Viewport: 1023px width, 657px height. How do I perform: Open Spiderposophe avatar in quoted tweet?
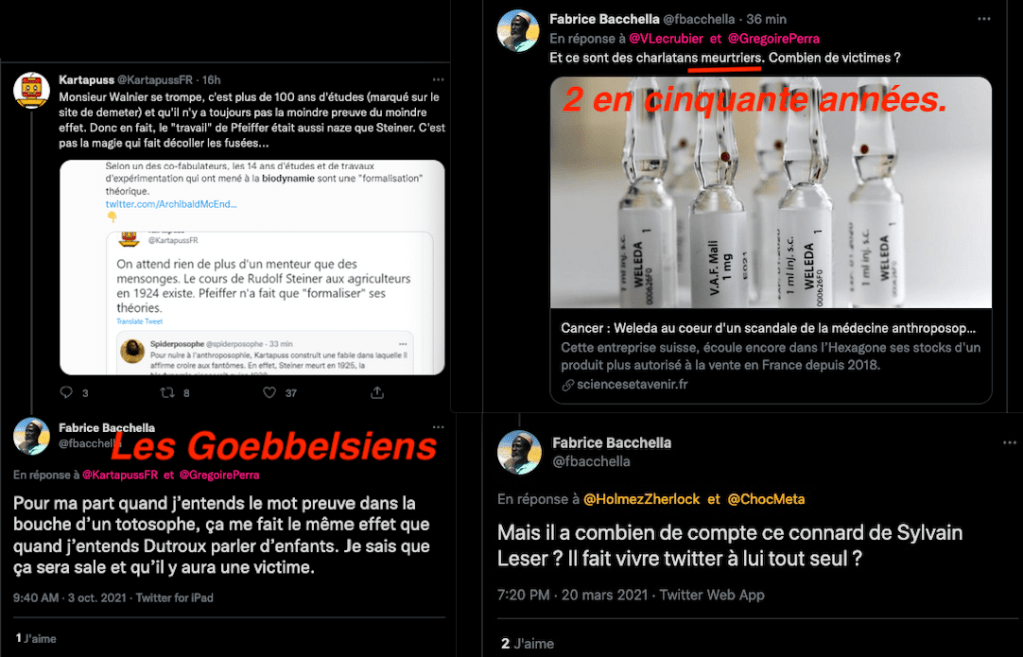[132, 350]
